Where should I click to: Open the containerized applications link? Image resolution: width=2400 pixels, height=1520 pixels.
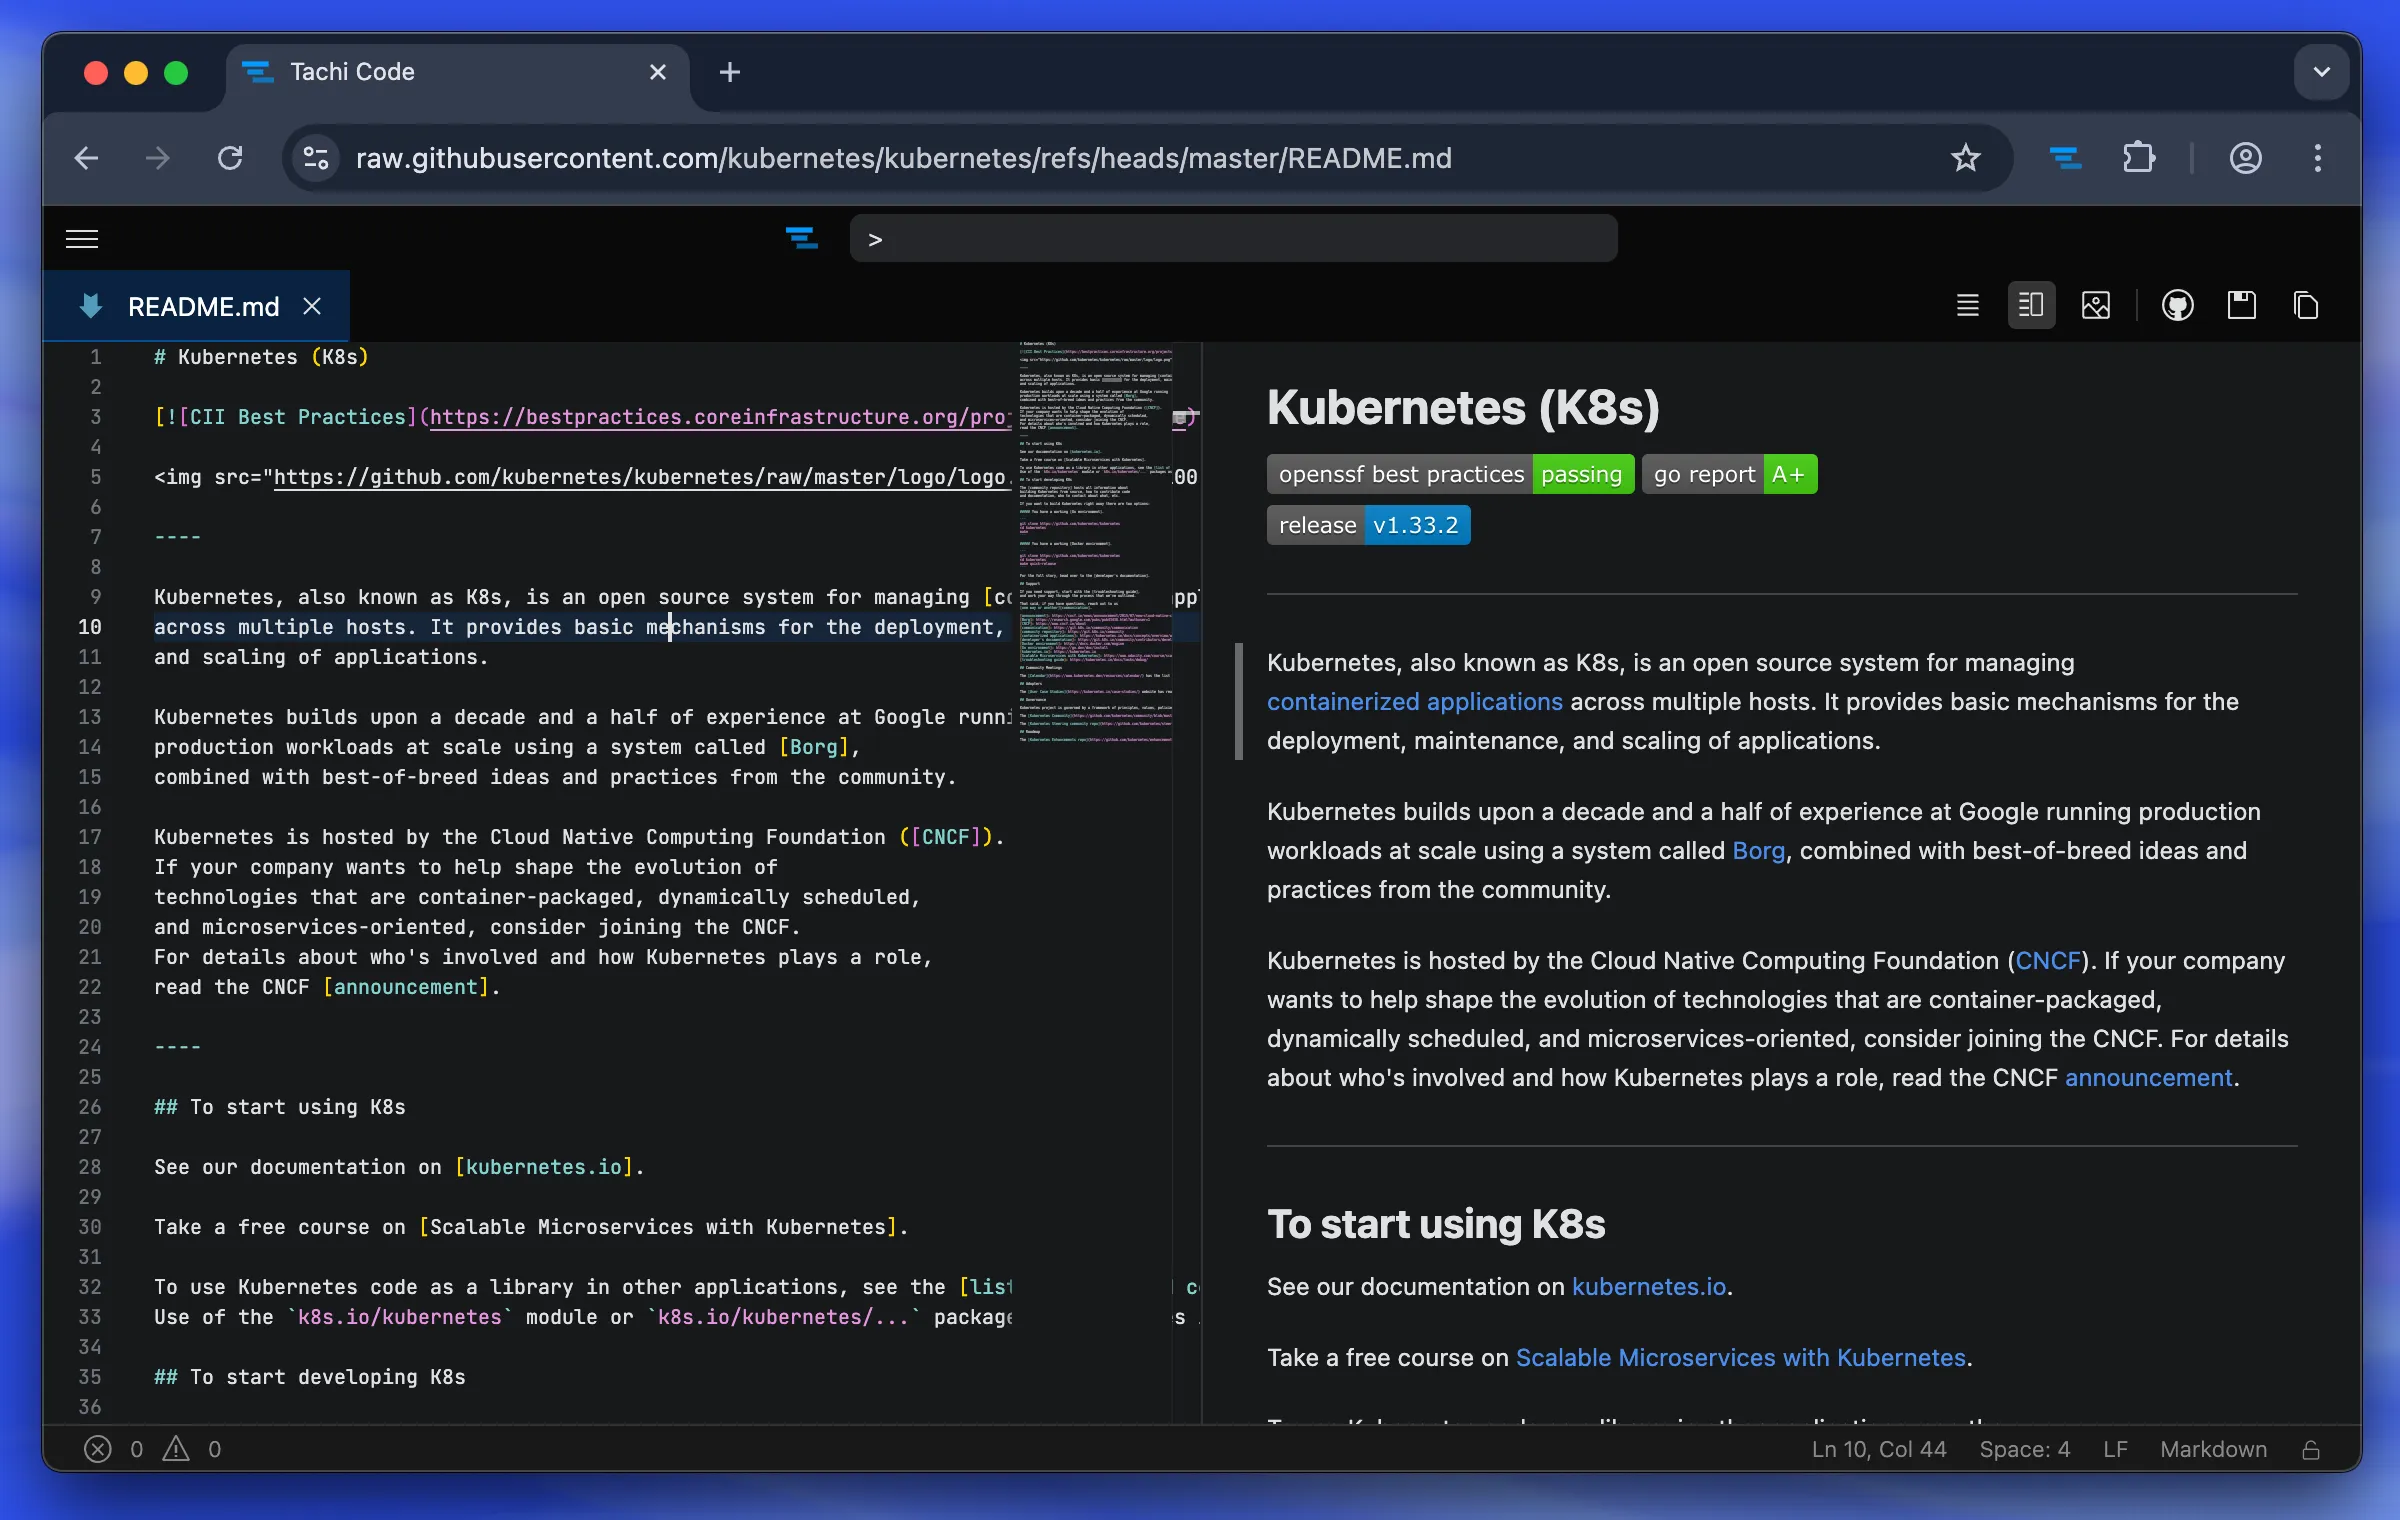1414,702
